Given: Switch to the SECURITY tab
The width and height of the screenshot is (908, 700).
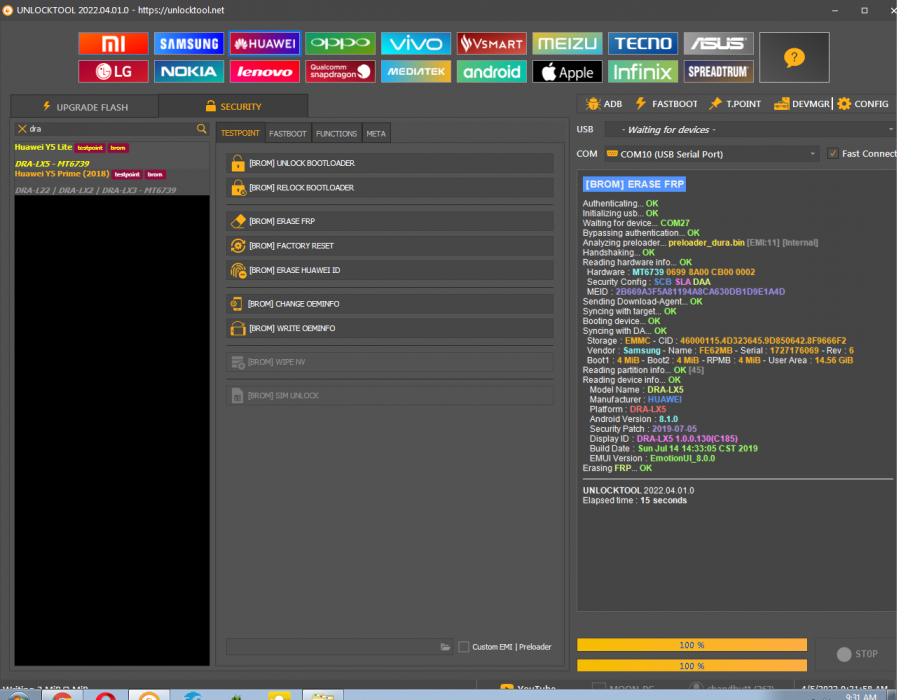Looking at the screenshot, I should point(233,107).
